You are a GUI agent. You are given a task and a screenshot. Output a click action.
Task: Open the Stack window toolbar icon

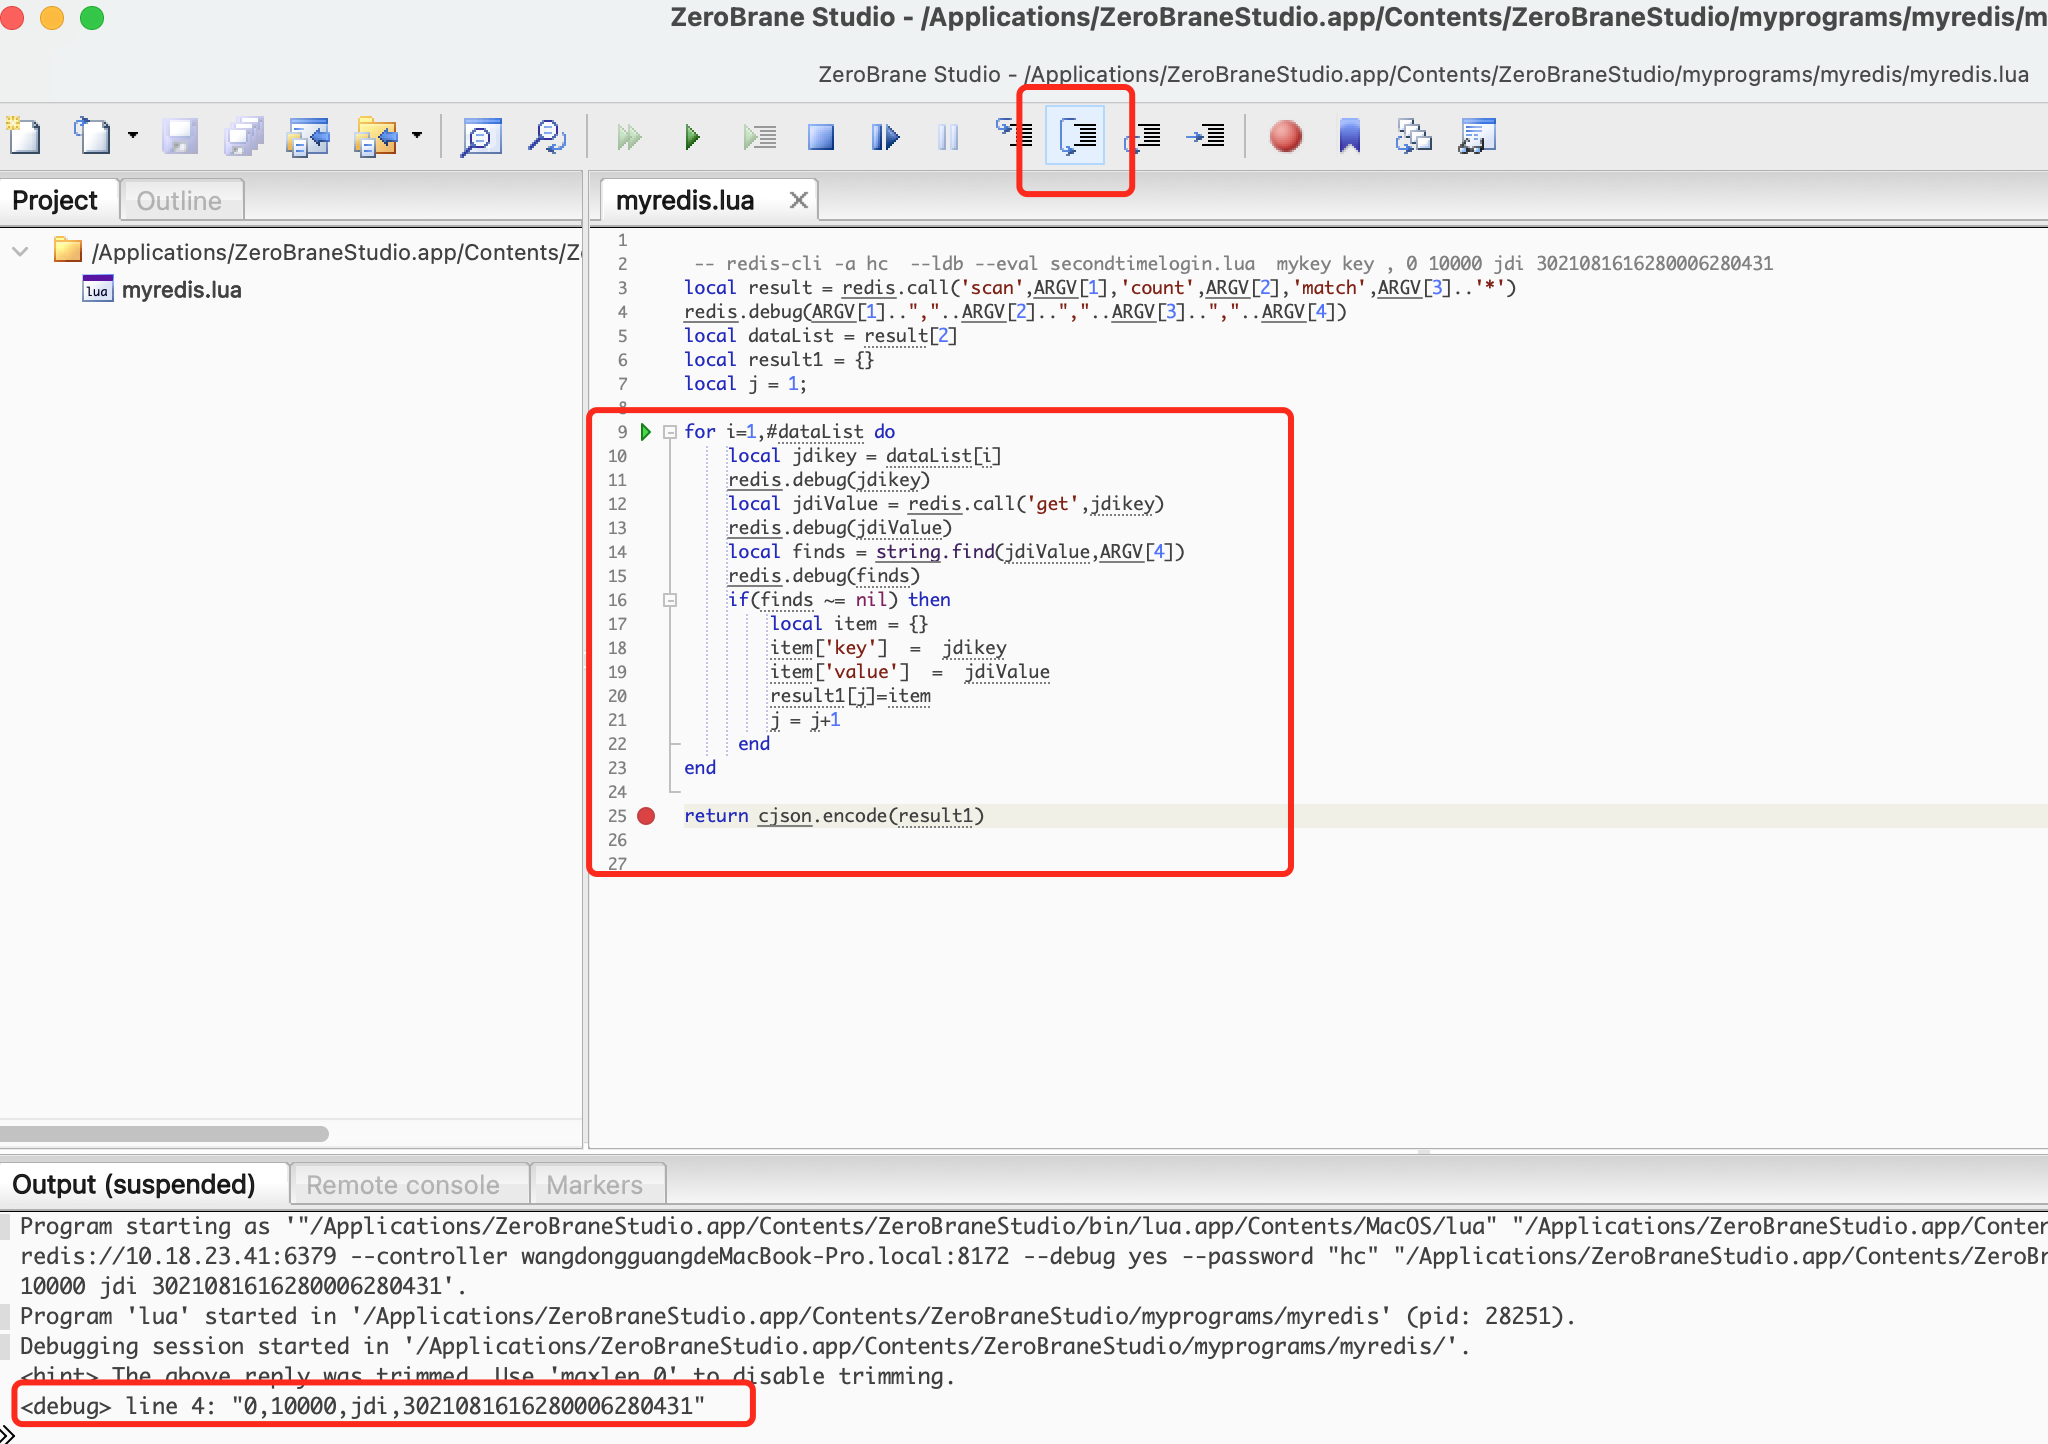pyautogui.click(x=1413, y=136)
